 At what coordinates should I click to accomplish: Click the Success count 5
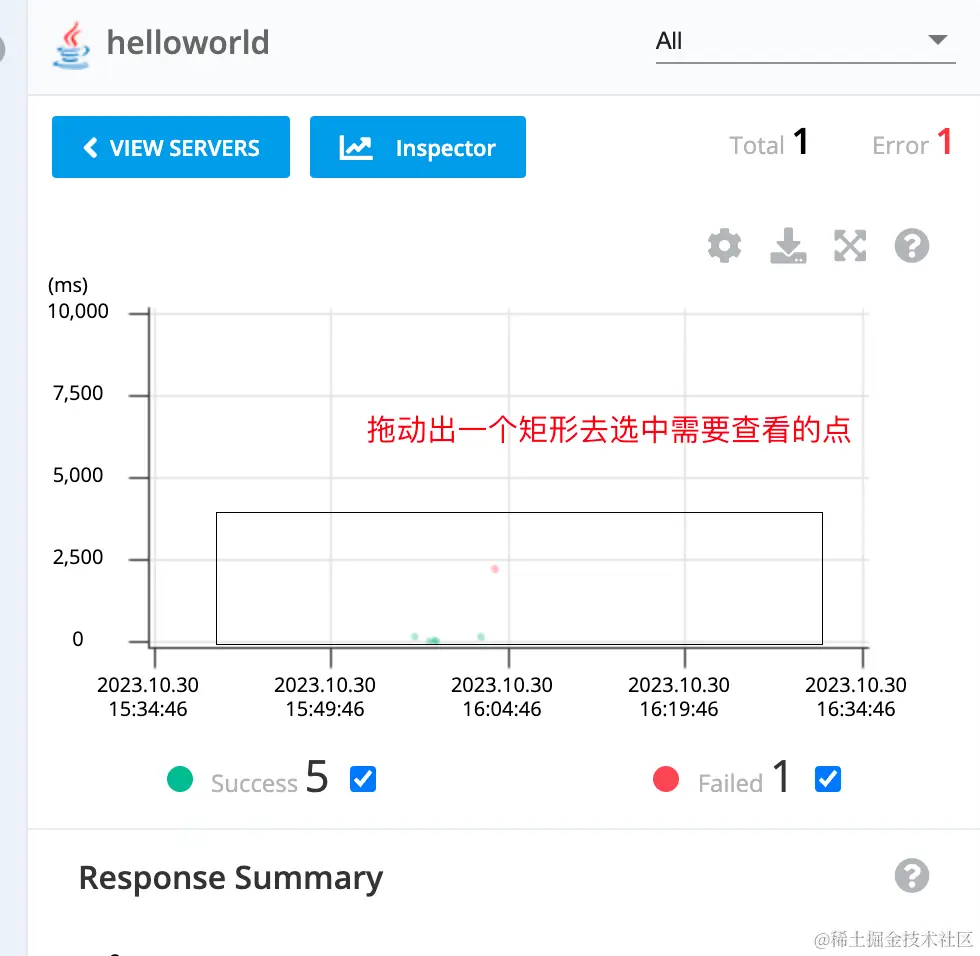pyautogui.click(x=317, y=777)
